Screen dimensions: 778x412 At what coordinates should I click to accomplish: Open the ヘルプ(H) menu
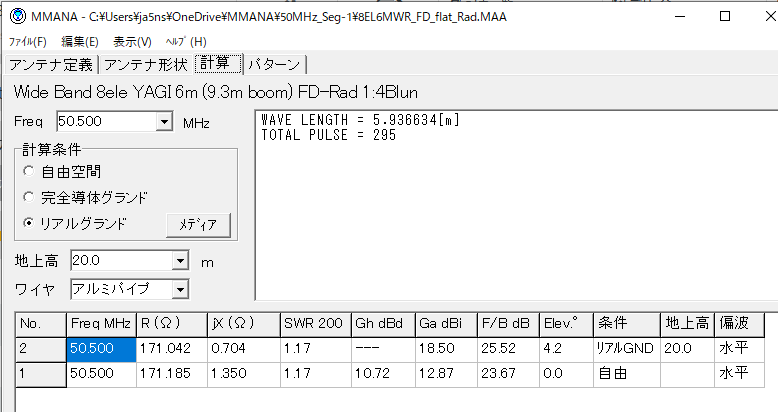pyautogui.click(x=186, y=42)
